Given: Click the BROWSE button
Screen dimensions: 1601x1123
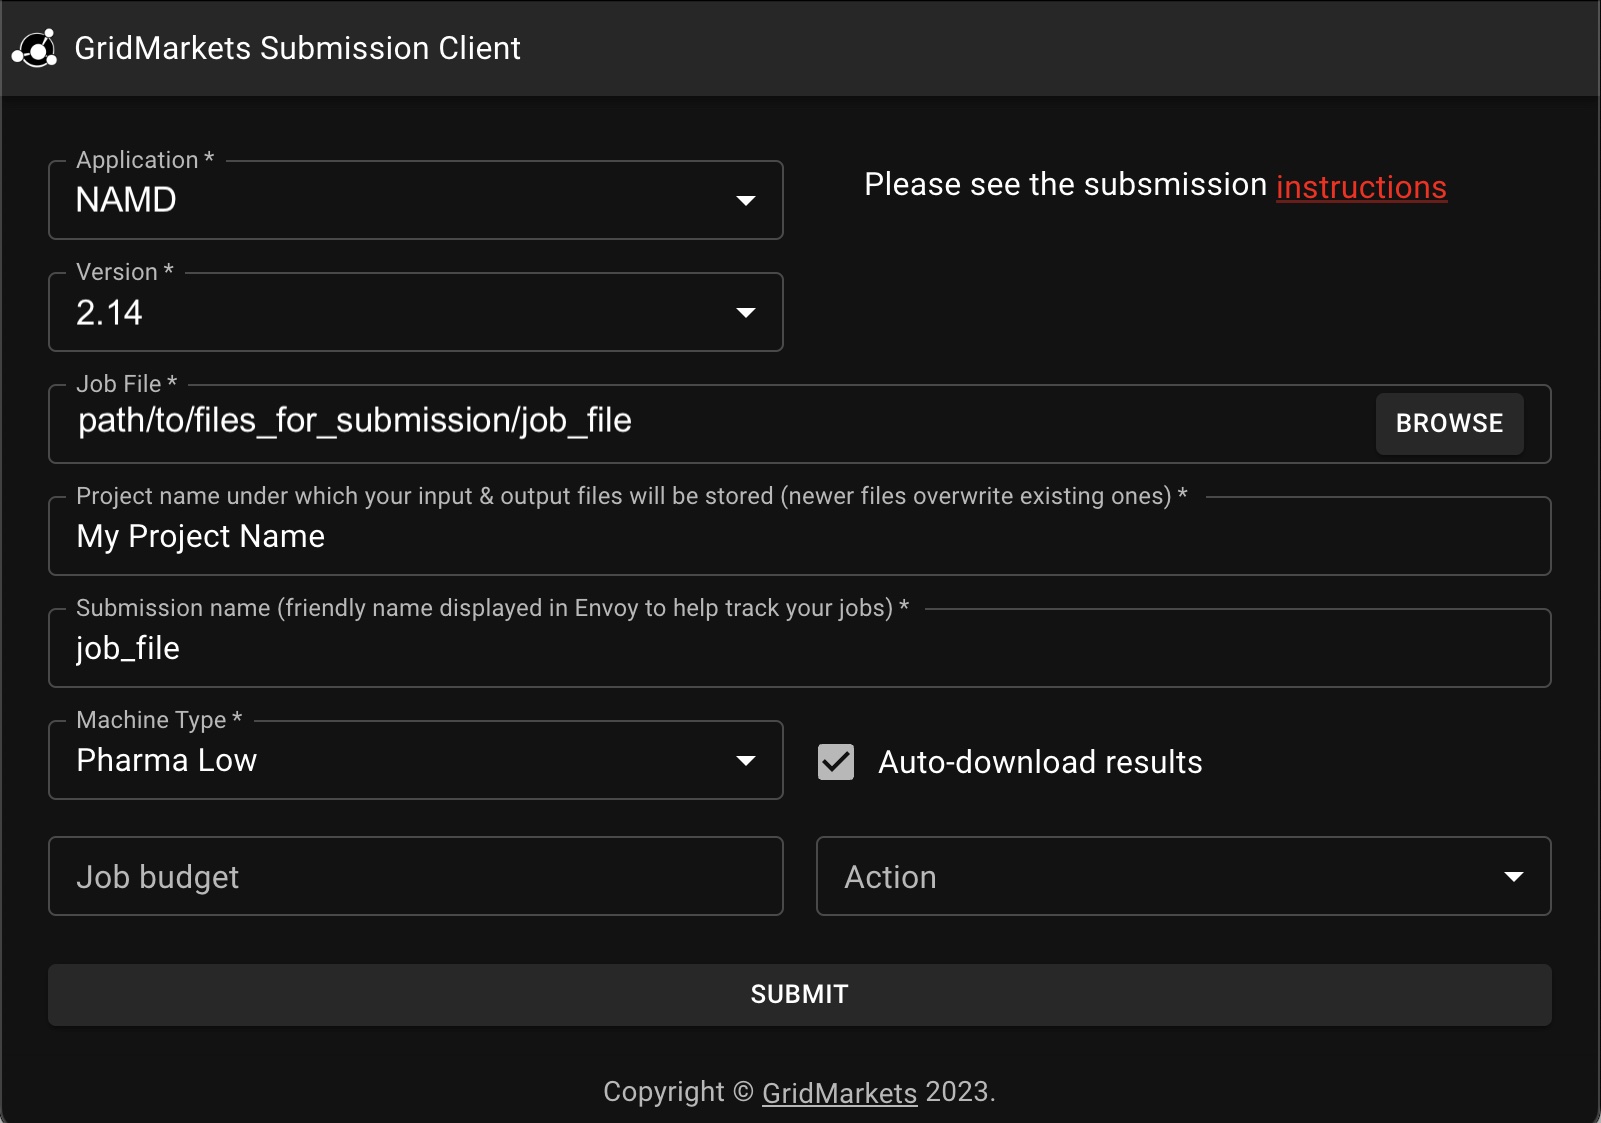Looking at the screenshot, I should (x=1449, y=423).
